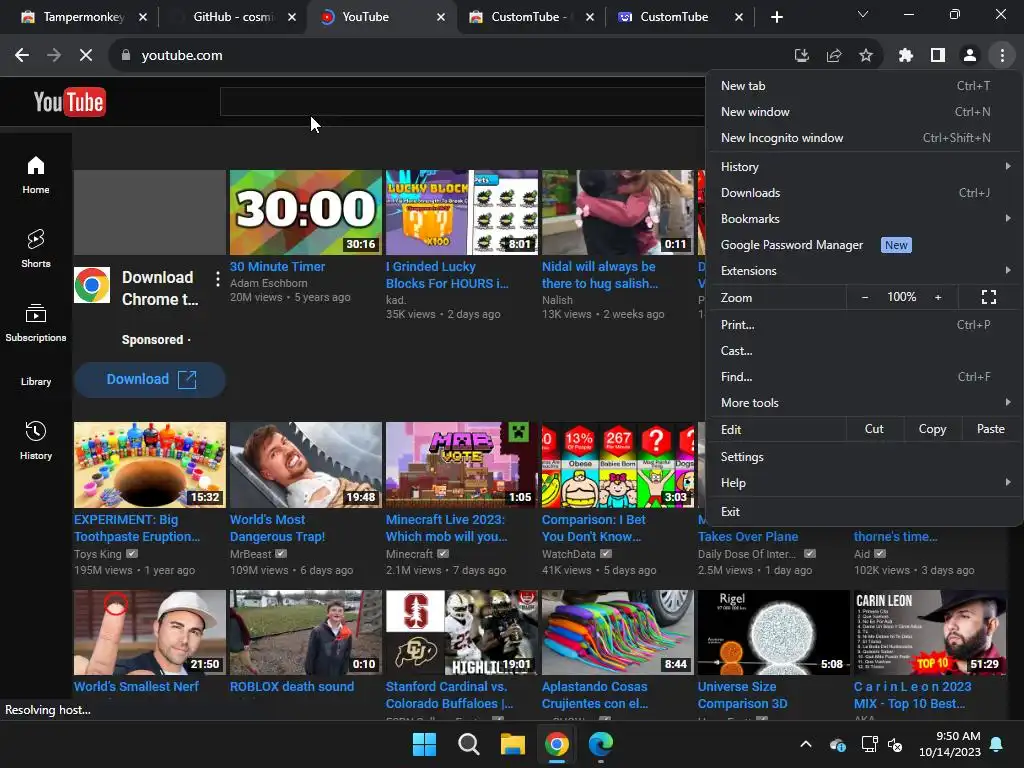Viewport: 1024px width, 768px height.
Task: Expand the History submenu
Action: (x=865, y=167)
